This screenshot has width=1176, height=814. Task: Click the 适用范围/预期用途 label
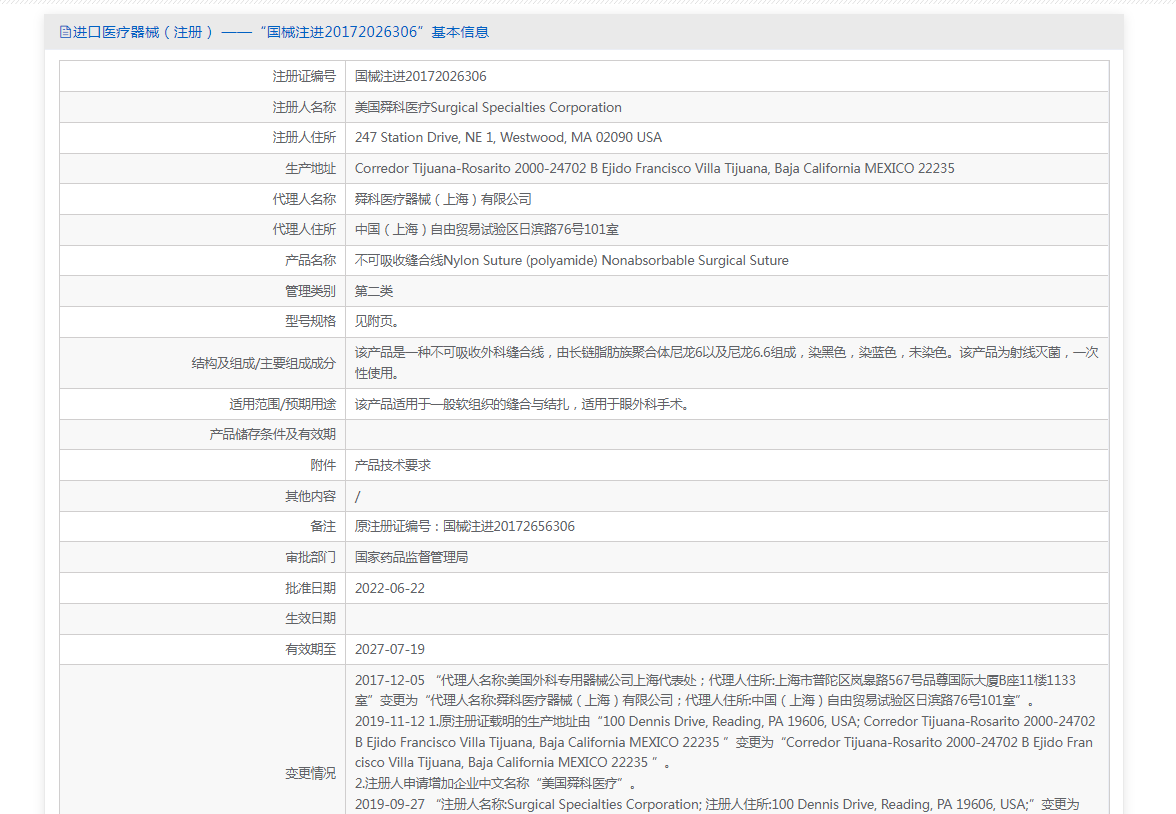283,404
